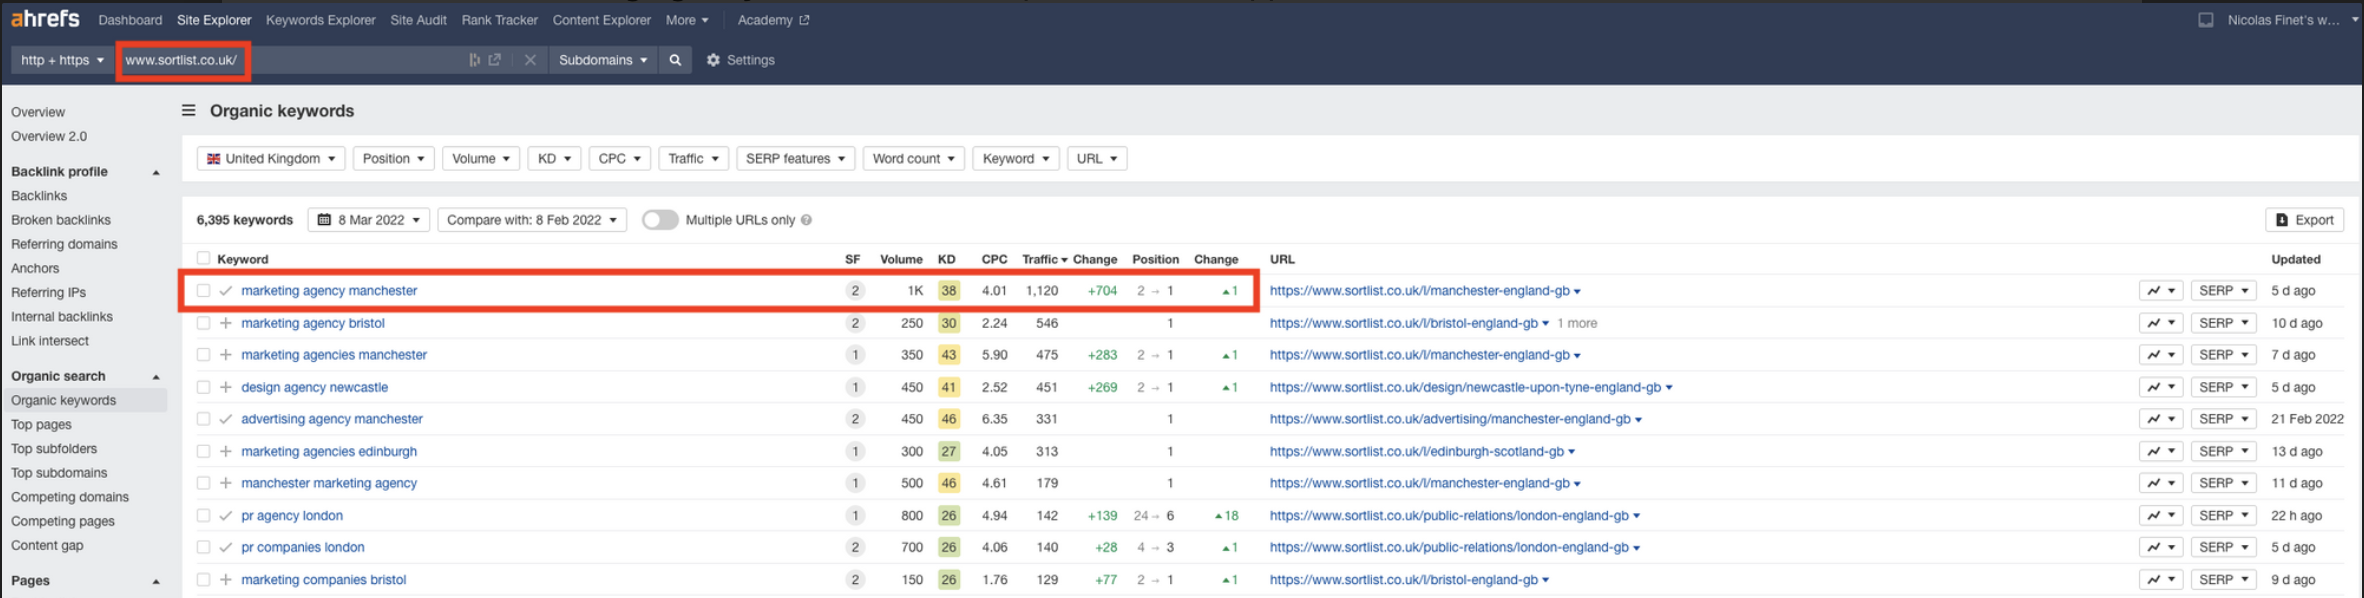2364x598 pixels.
Task: Add manchester marketing agency with plus icon
Action: [226, 483]
